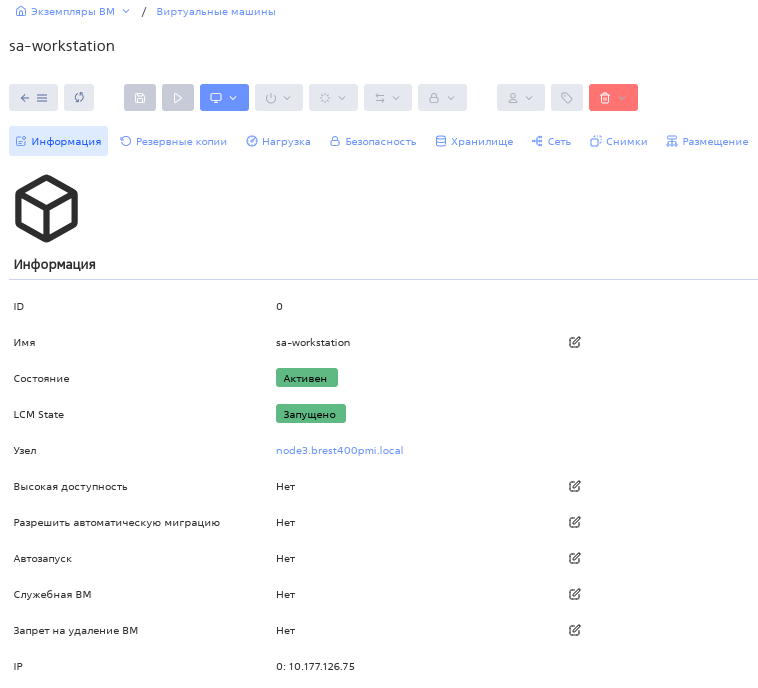Image resolution: width=758 pixels, height=688 pixels.
Task: Click the tag labels icon button
Action: [x=566, y=98]
